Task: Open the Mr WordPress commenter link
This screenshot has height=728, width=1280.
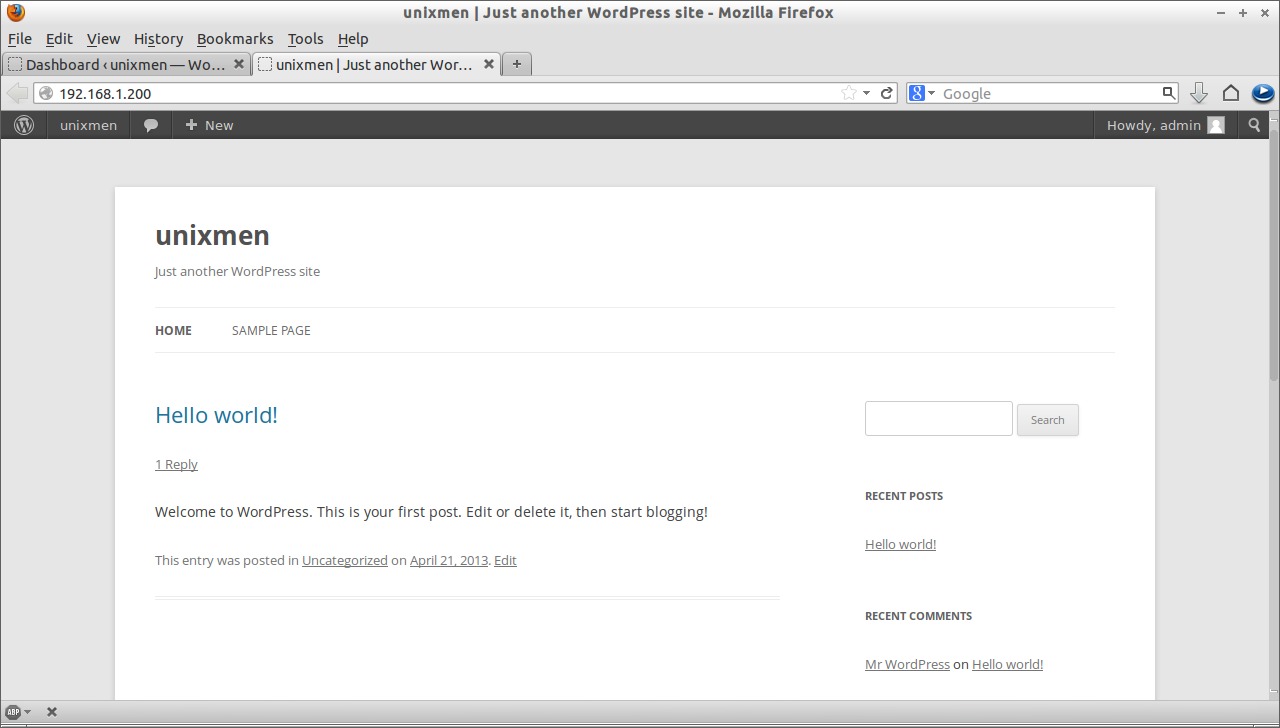Action: click(x=907, y=664)
